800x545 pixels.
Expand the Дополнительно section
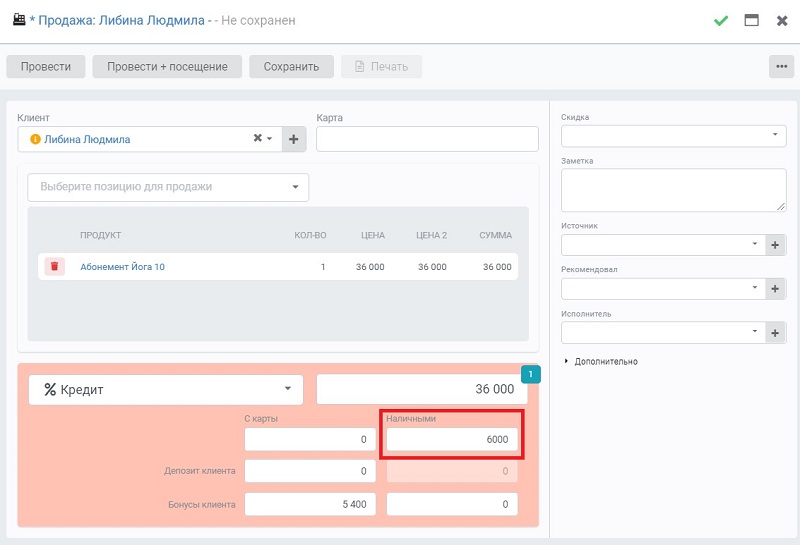602,361
